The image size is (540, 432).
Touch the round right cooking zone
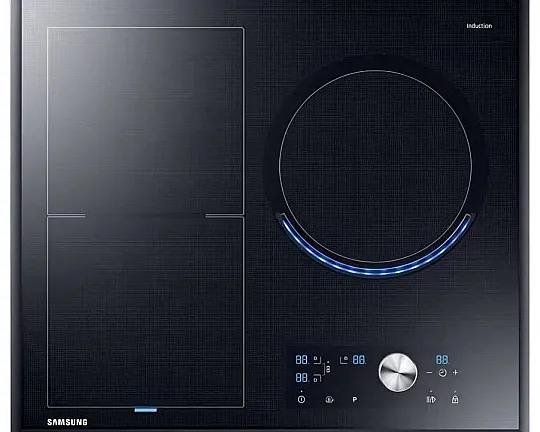[375, 166]
